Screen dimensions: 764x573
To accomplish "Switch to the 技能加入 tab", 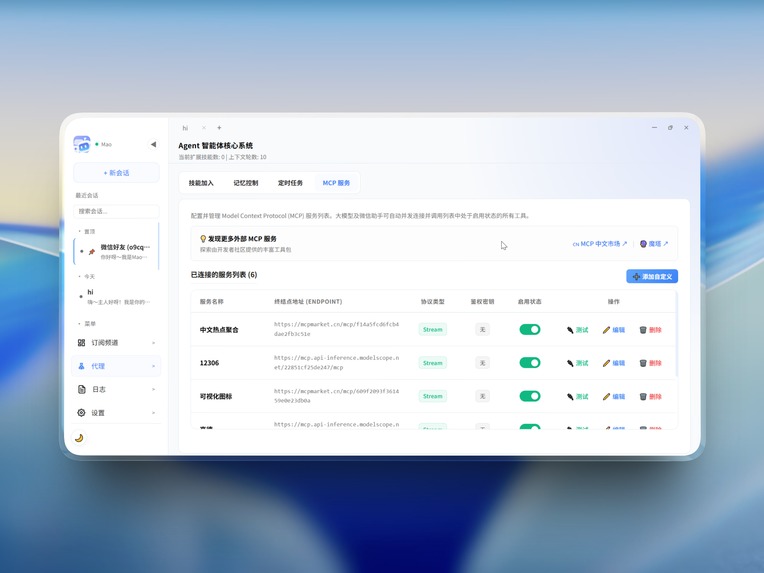I will (201, 183).
